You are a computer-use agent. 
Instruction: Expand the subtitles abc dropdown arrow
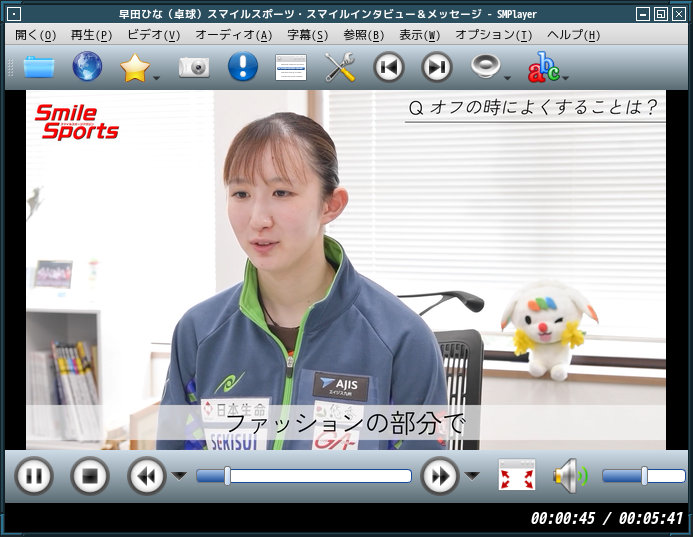565,78
